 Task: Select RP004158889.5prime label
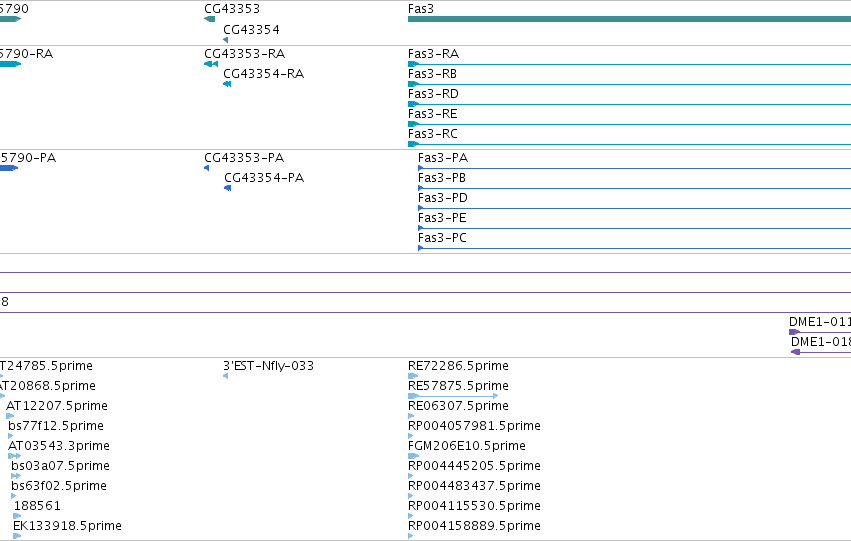click(x=474, y=526)
